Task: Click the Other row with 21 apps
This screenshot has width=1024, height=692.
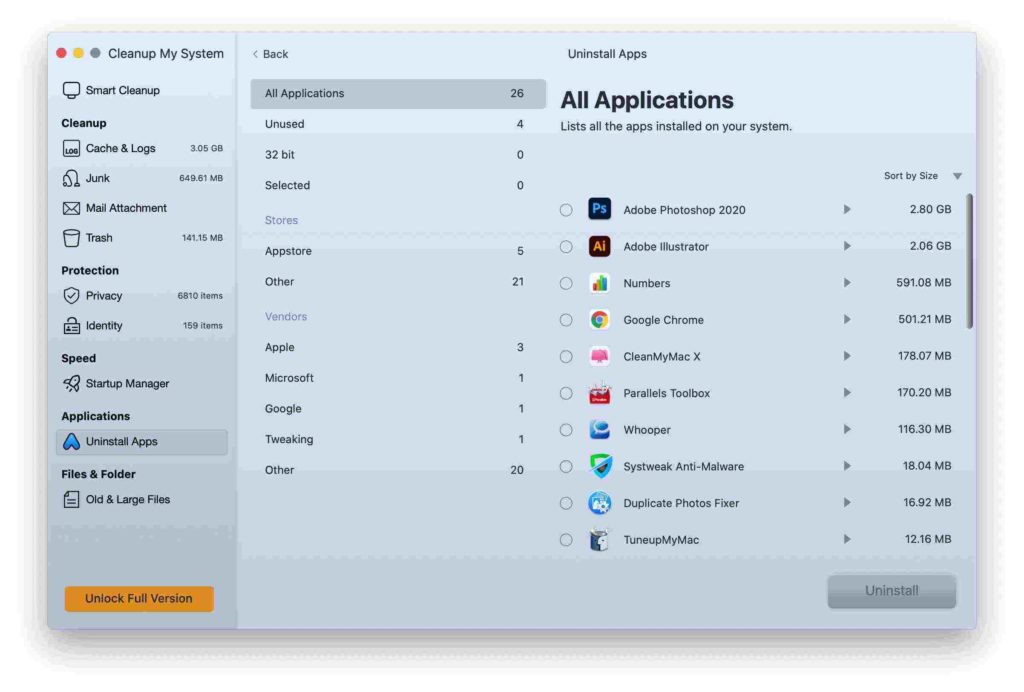Action: (398, 282)
